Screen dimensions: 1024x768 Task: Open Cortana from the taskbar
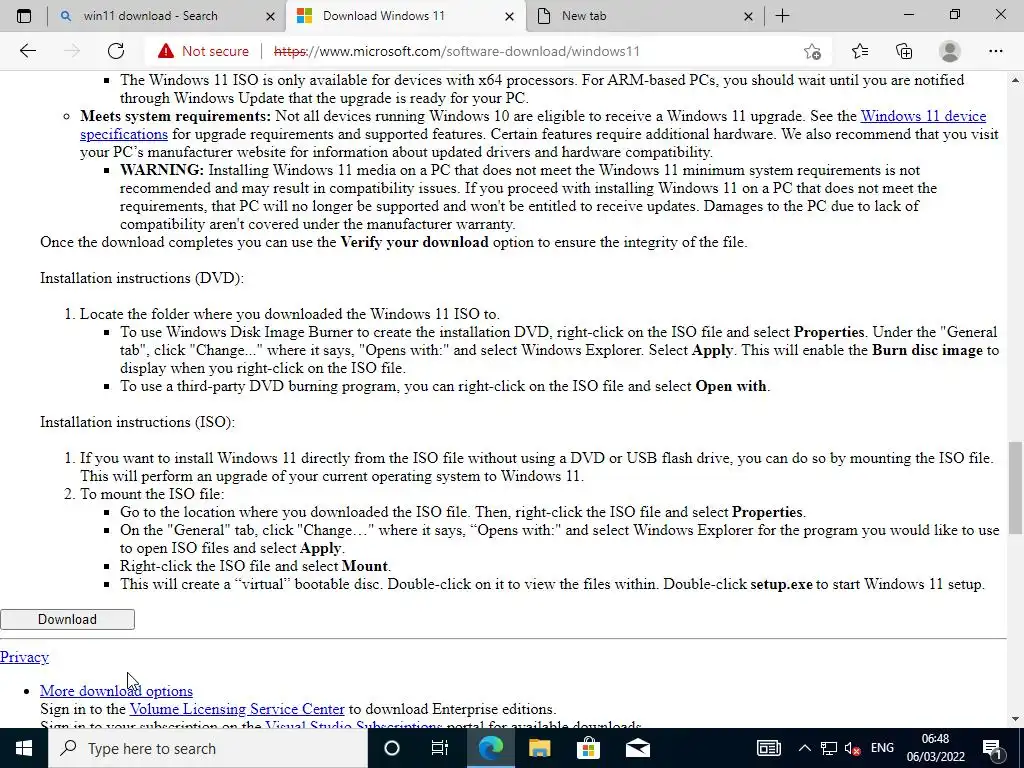391,748
